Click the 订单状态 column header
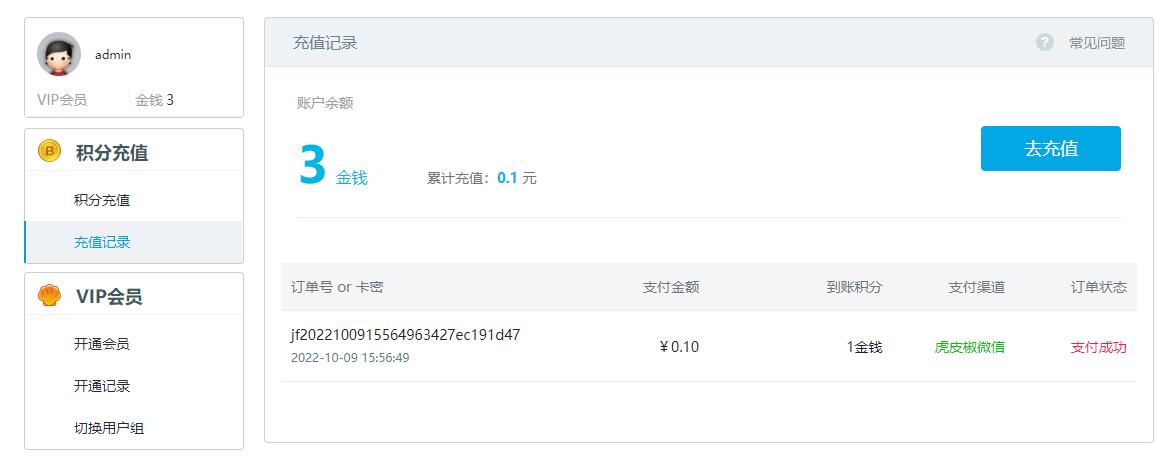This screenshot has height=471, width=1176. coord(1099,287)
